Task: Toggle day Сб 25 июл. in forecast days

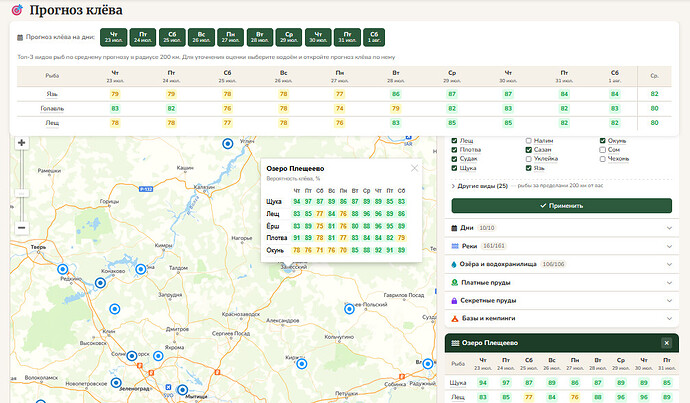Action: (x=172, y=37)
